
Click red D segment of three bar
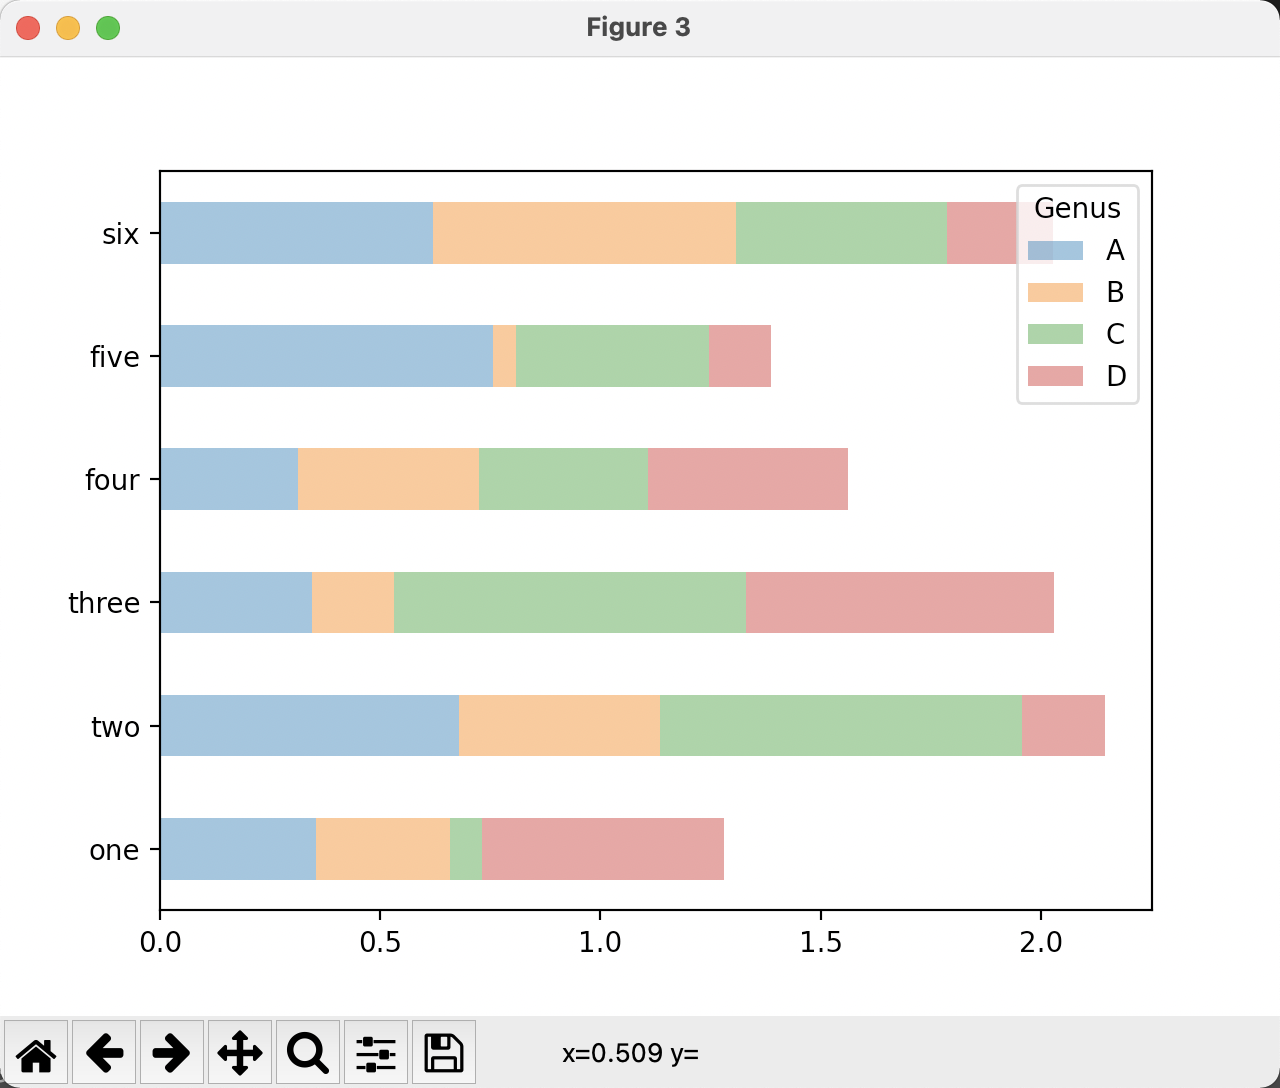pyautogui.click(x=900, y=602)
